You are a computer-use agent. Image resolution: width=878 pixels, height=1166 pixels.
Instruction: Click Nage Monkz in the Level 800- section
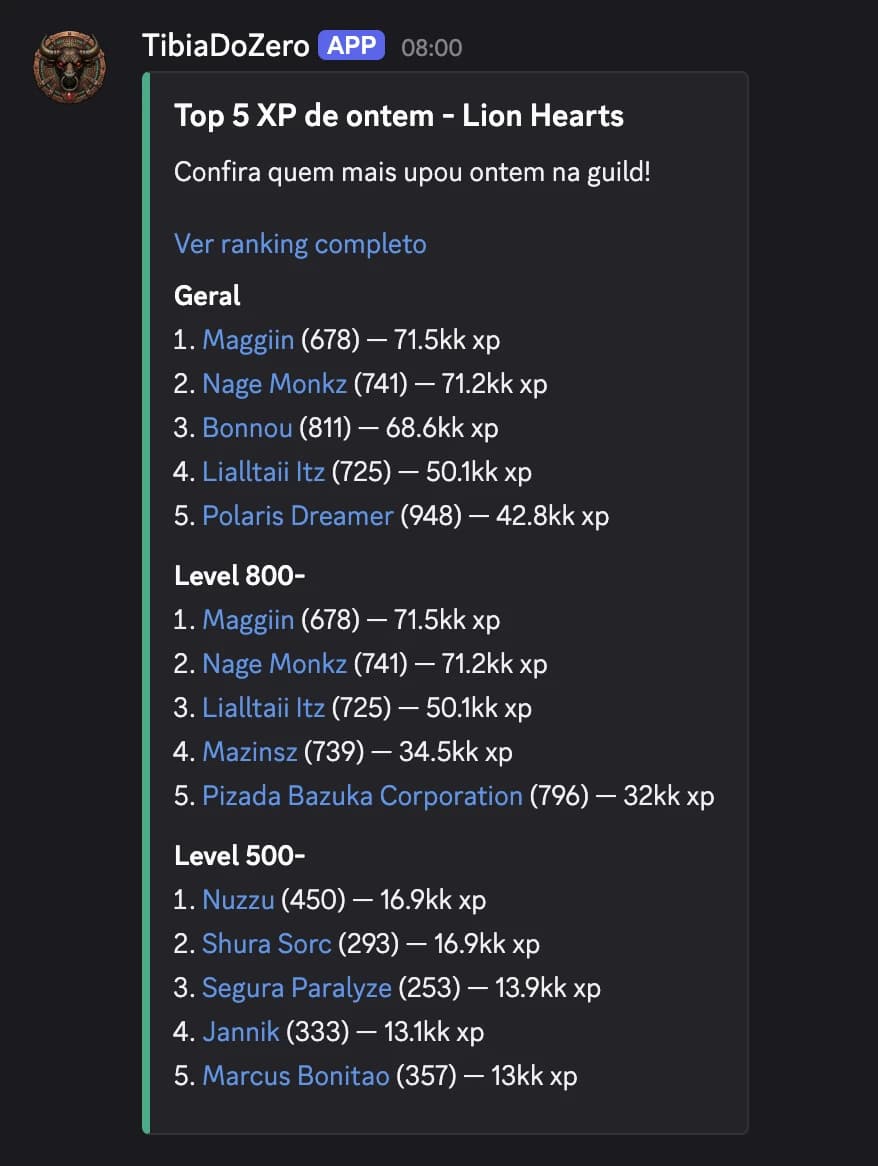274,663
